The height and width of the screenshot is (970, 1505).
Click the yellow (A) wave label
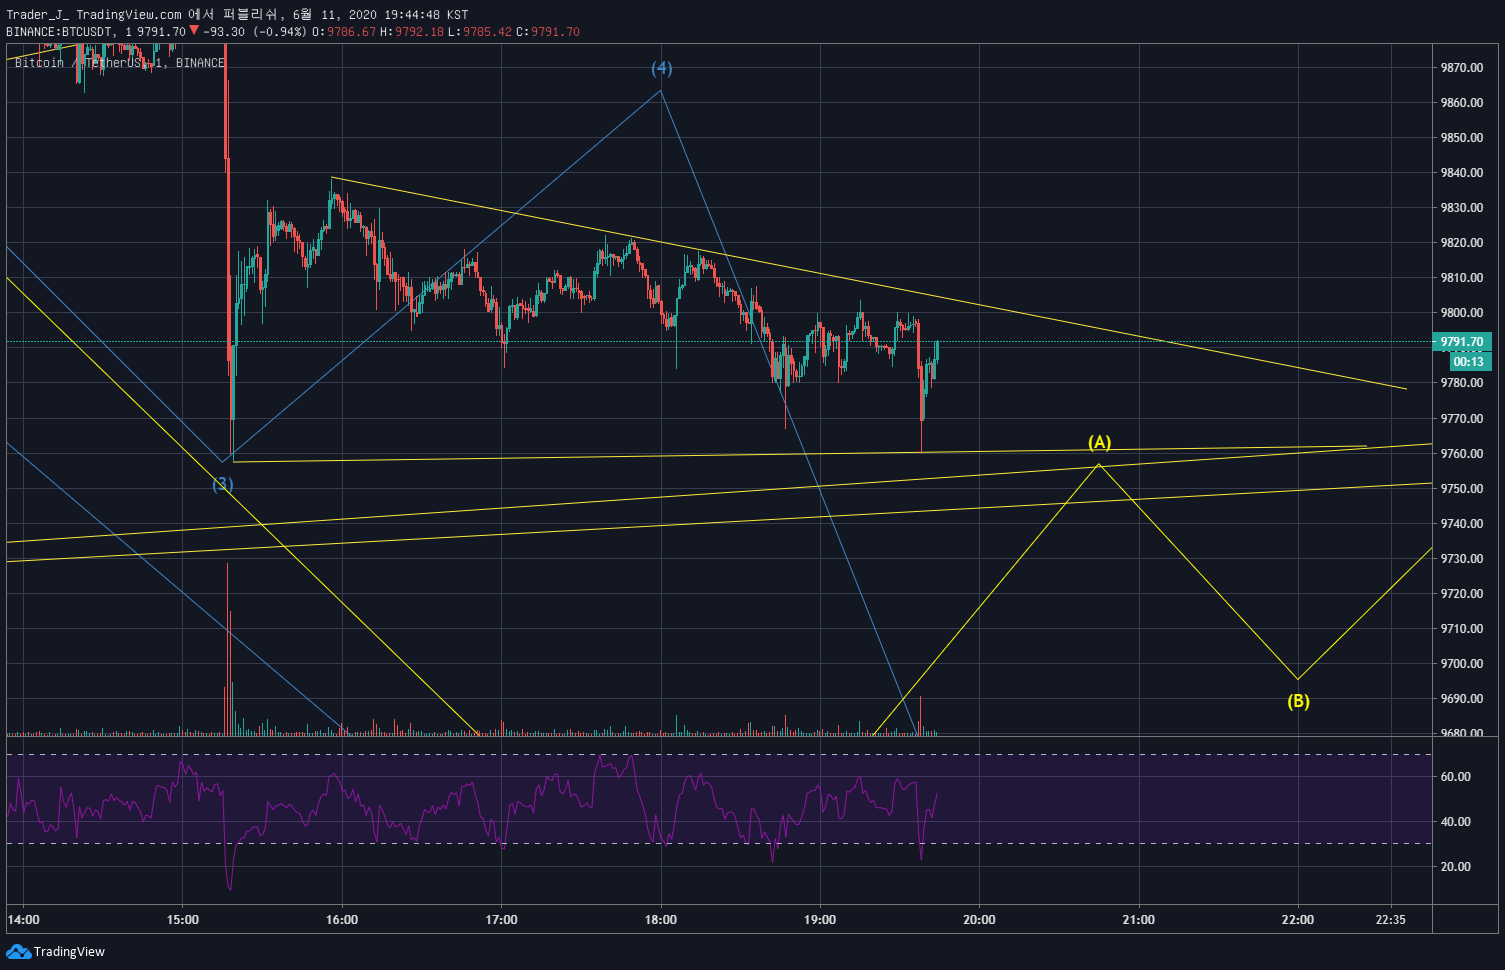[1099, 442]
